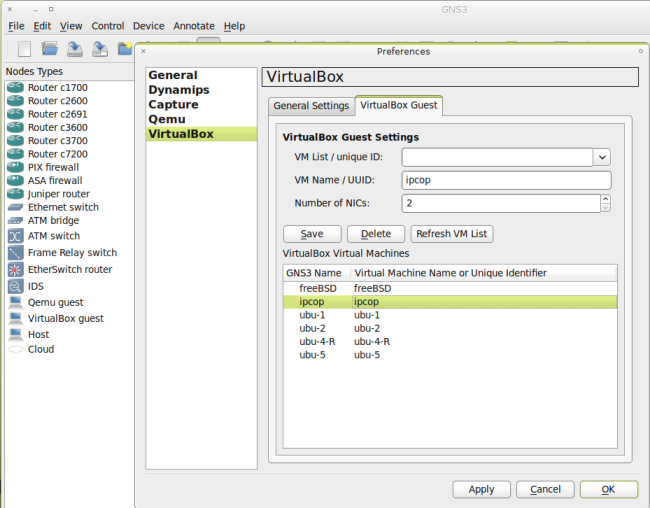Increase the Number of NICs value
Viewport: 650px width, 508px height.
(x=605, y=199)
